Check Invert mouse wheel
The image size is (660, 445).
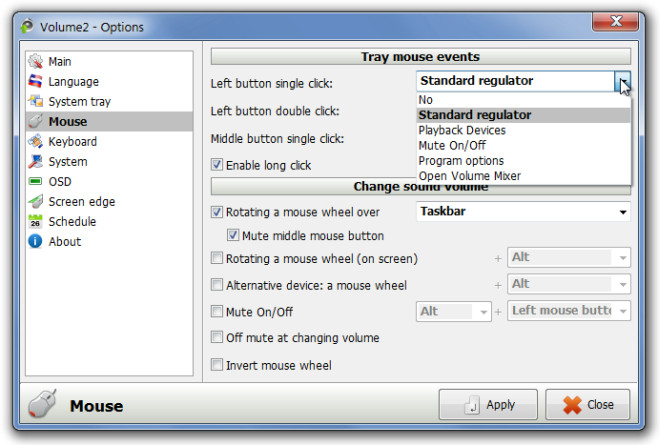(x=217, y=365)
